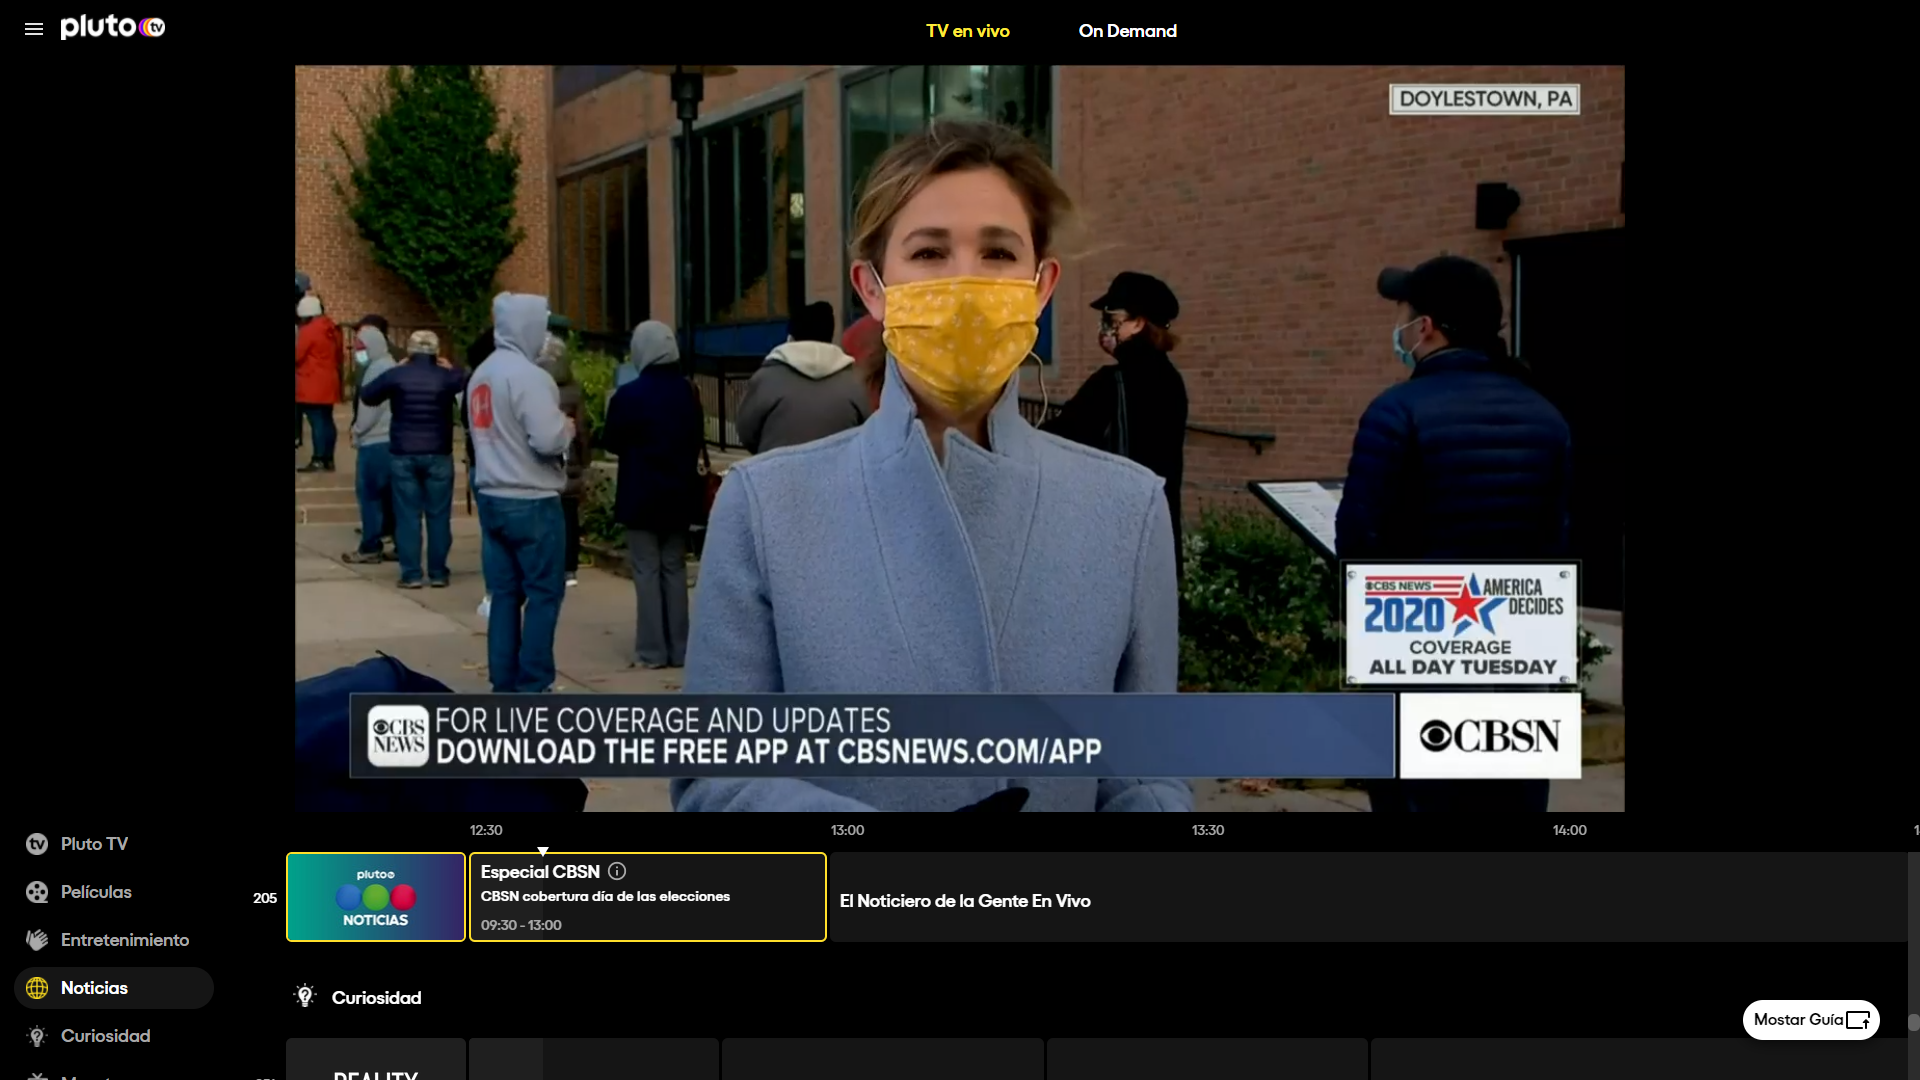This screenshot has width=1920, height=1080.
Task: Click the Curiosidad lightbulb icon in sidebar
Action: [x=37, y=1036]
